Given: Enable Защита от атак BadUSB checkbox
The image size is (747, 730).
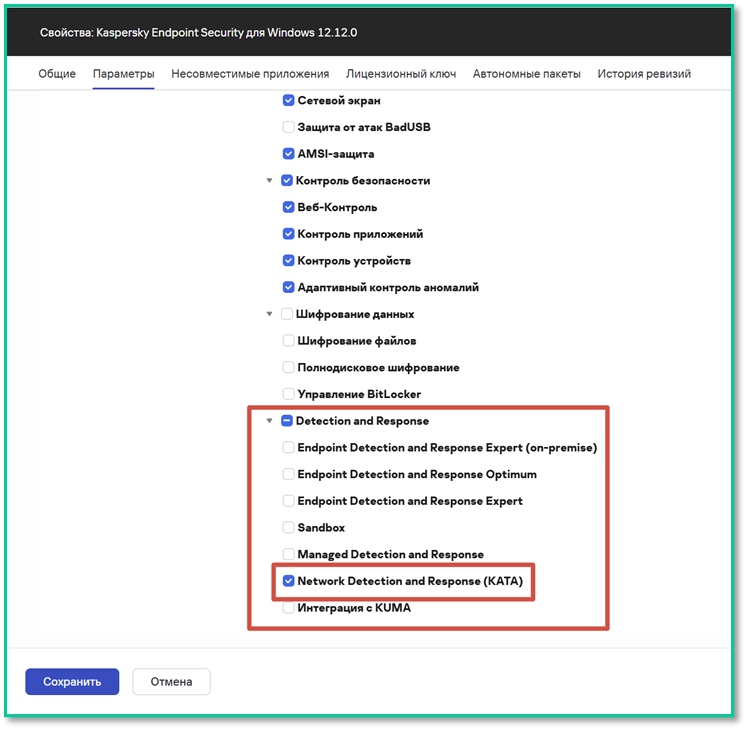Looking at the screenshot, I should click(x=288, y=127).
